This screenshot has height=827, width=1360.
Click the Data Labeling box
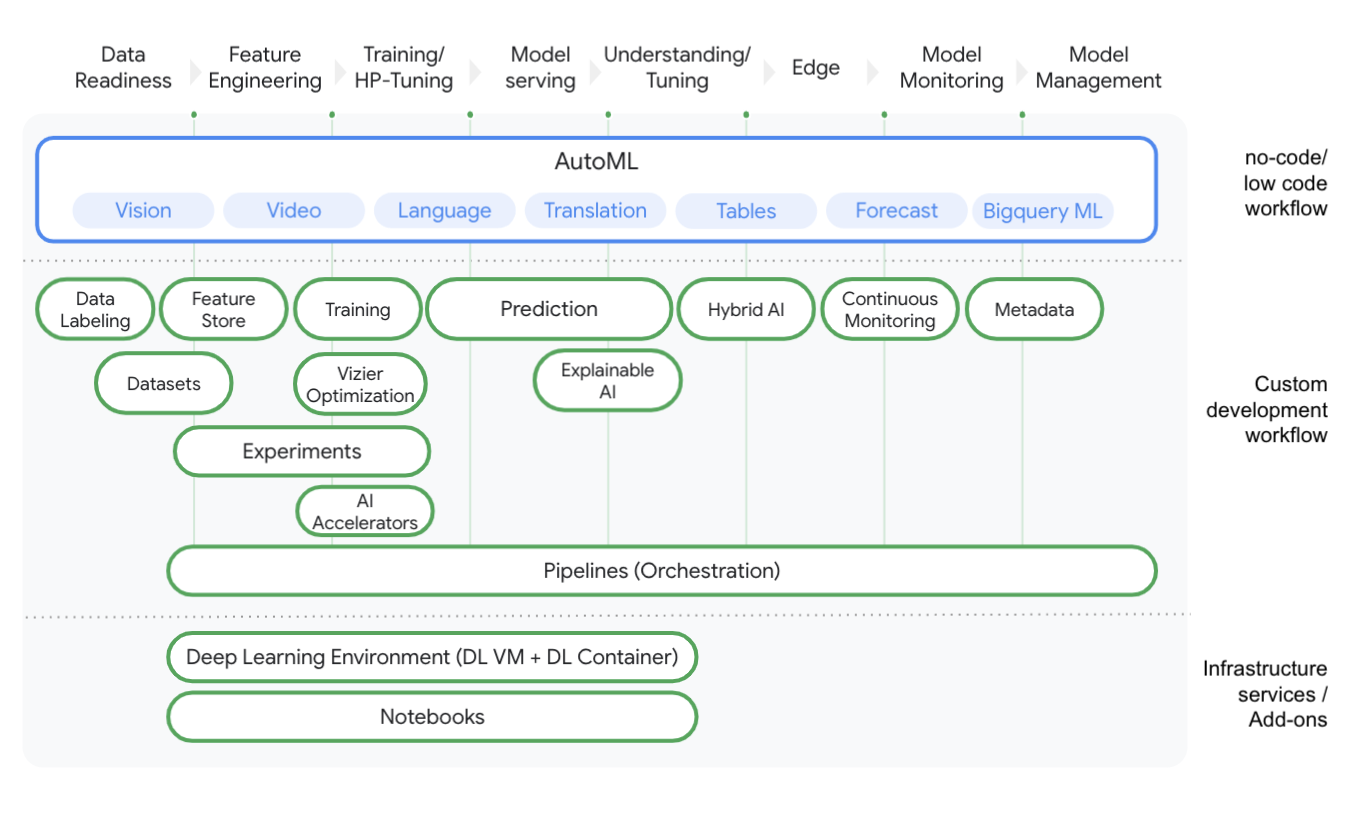point(95,310)
